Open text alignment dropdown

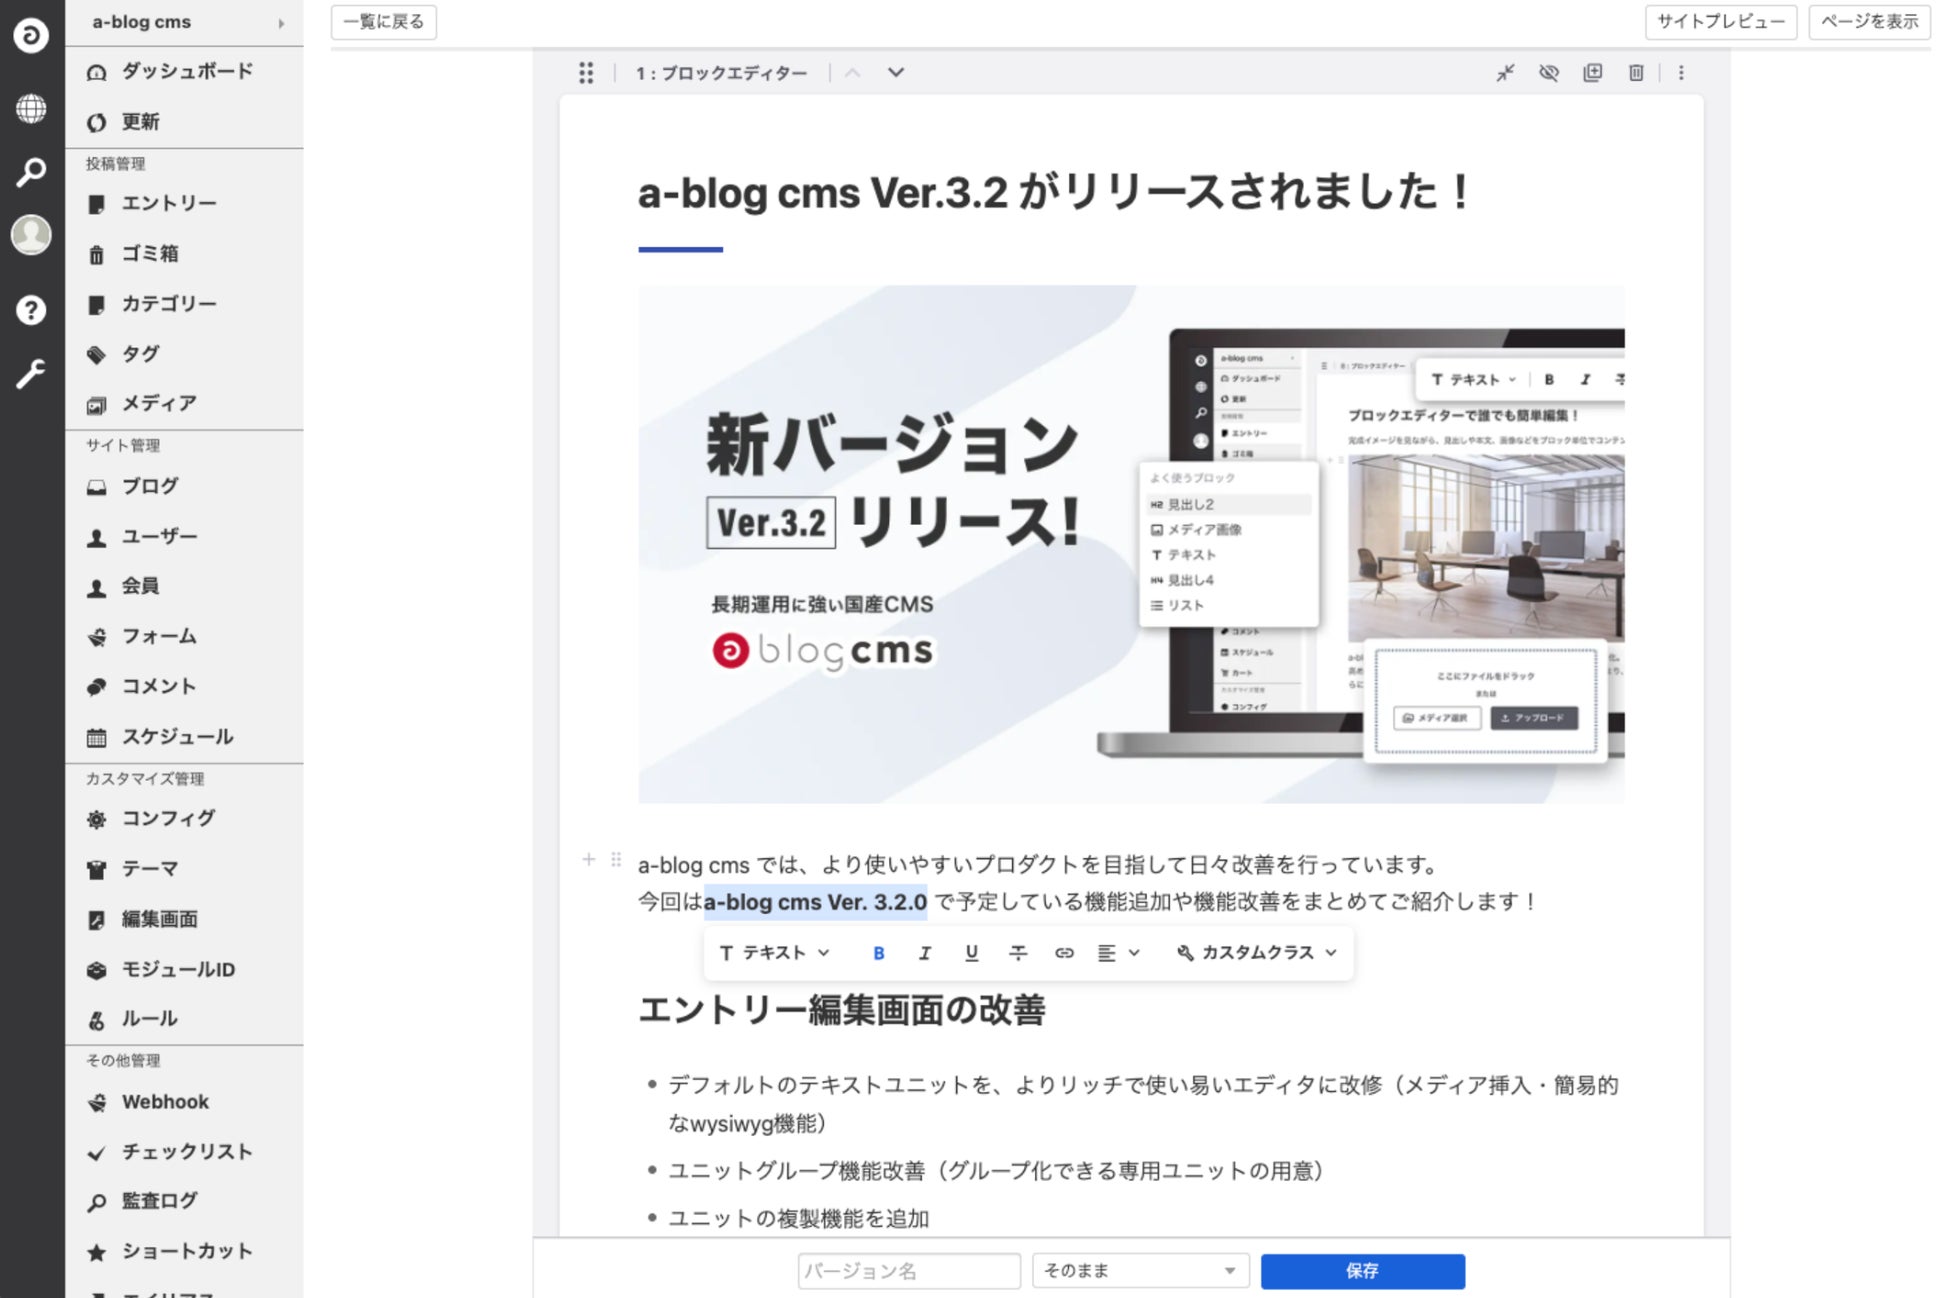(1118, 953)
